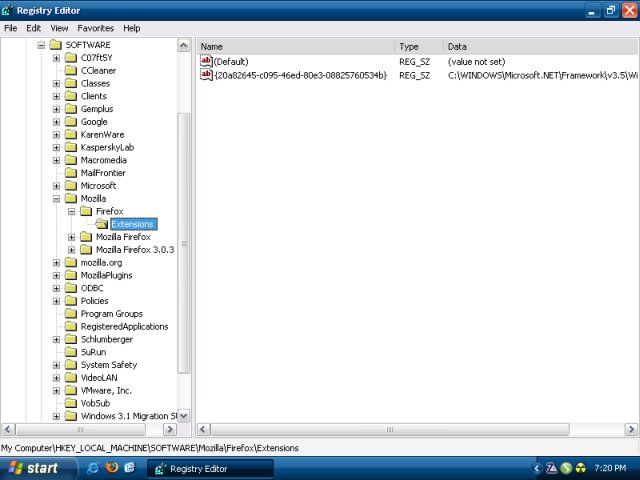The width and height of the screenshot is (640, 480).
Task: Click the VideoLAN key folder icon
Action: [x=71, y=378]
